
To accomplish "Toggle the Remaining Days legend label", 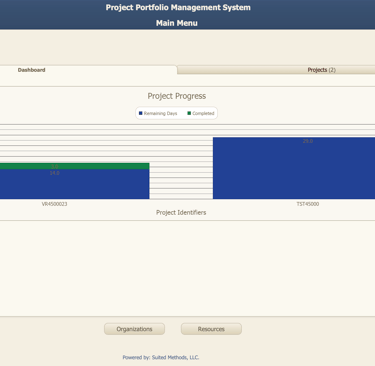I will pyautogui.click(x=160, y=113).
